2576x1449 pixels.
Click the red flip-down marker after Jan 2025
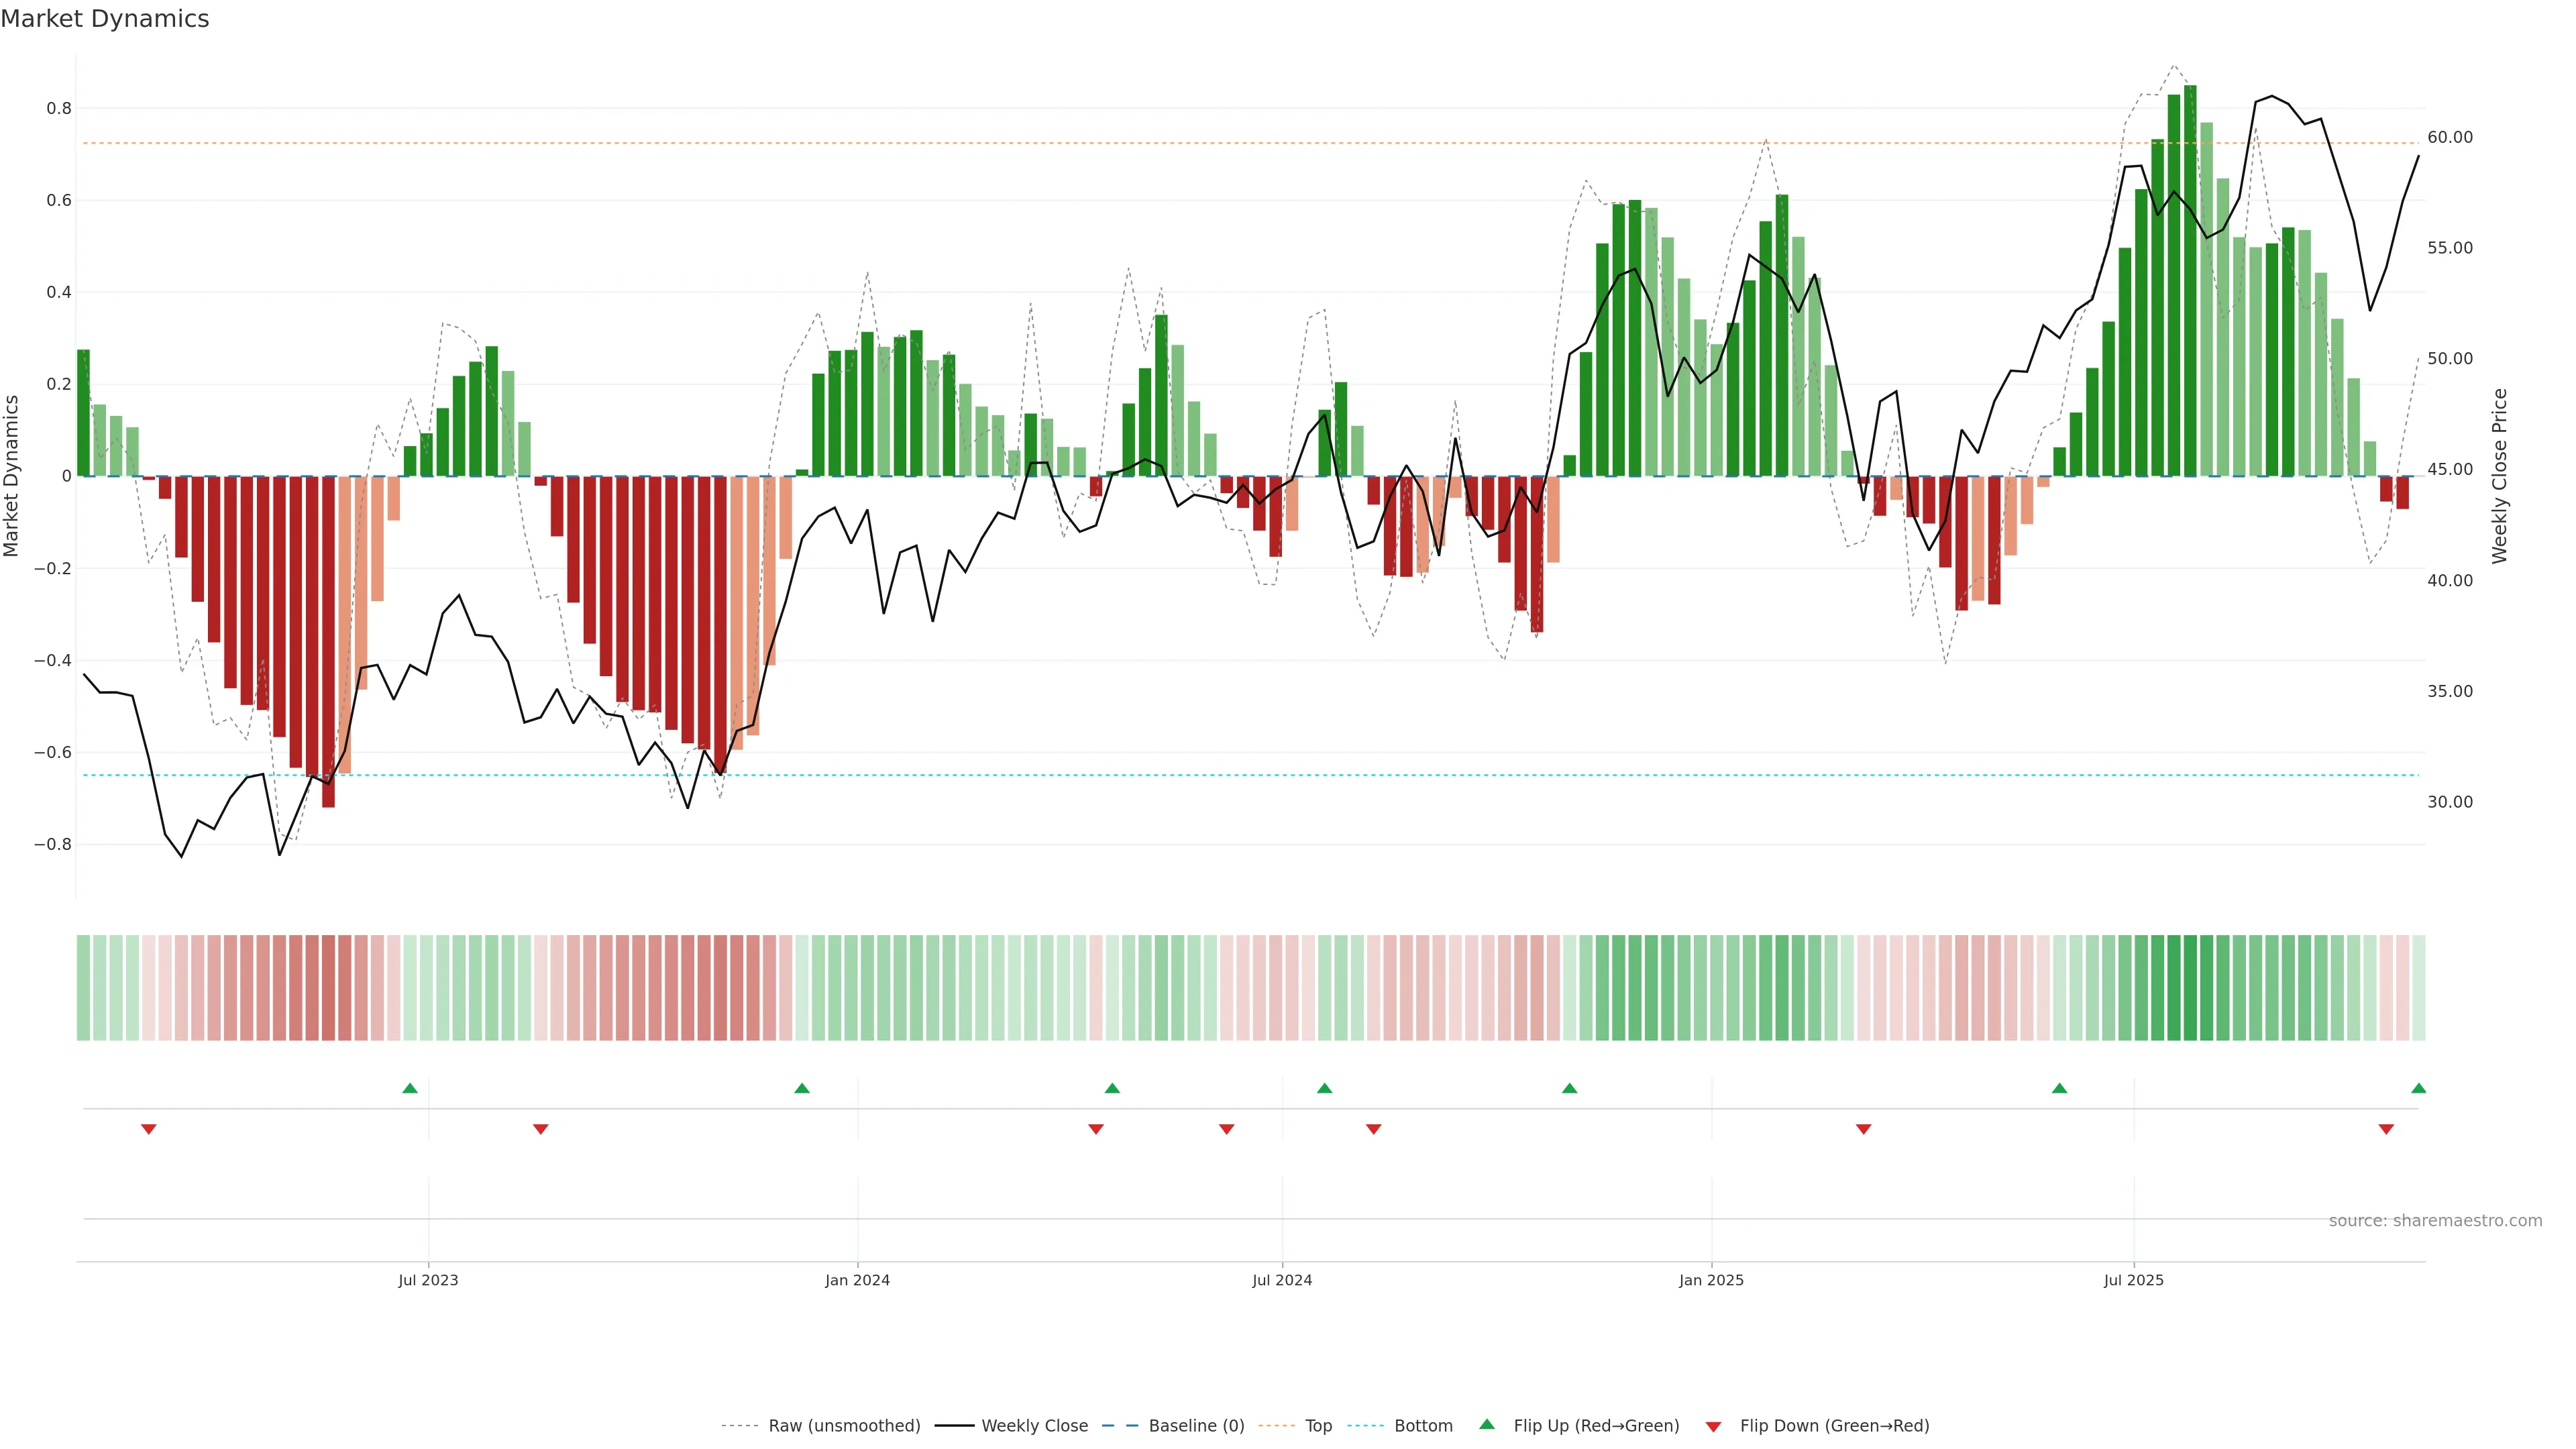pos(1863,1129)
